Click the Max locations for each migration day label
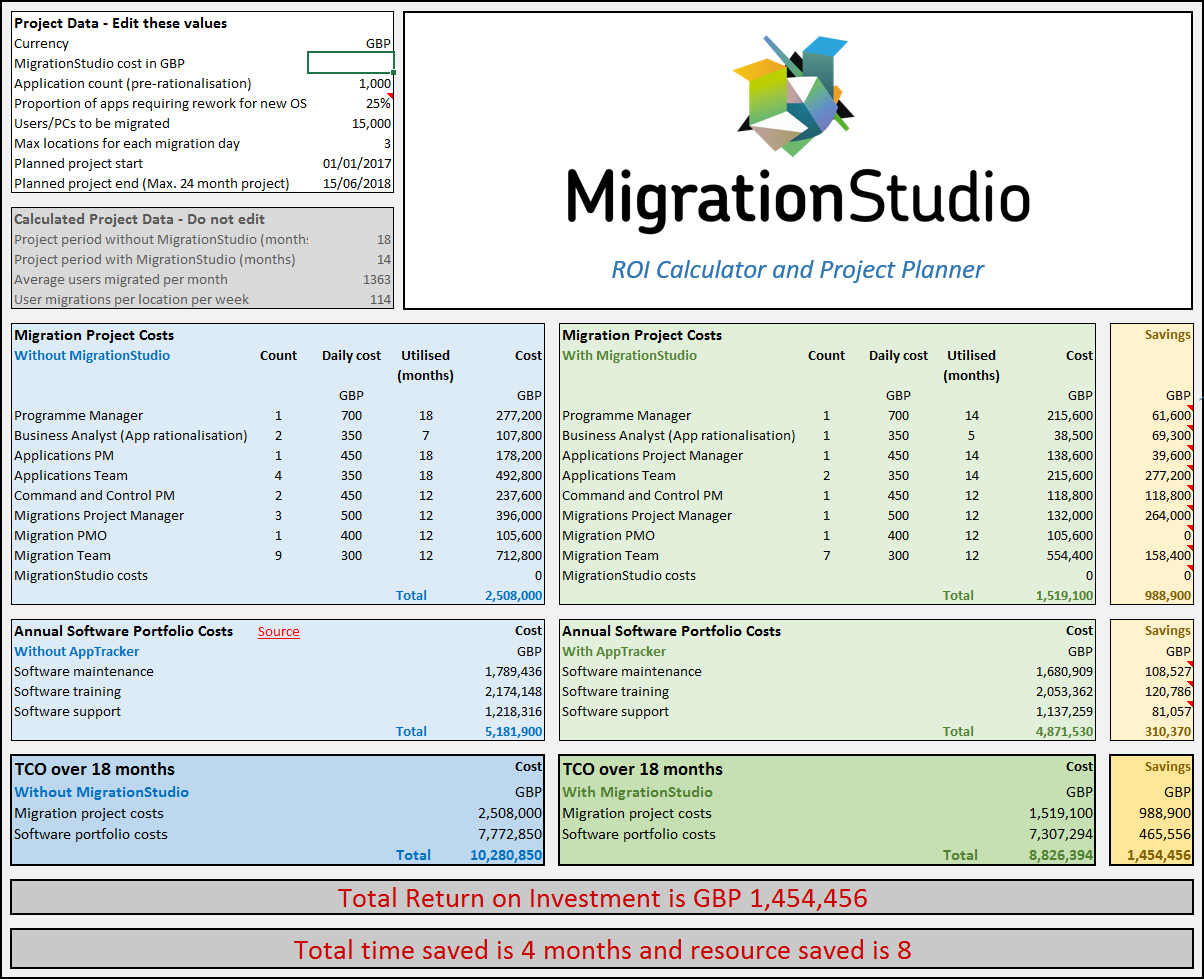 (x=127, y=144)
